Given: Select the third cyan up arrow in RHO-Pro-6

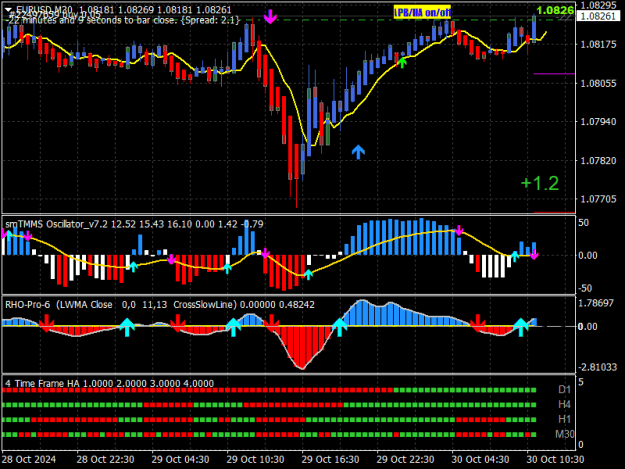Looking at the screenshot, I should [x=340, y=327].
